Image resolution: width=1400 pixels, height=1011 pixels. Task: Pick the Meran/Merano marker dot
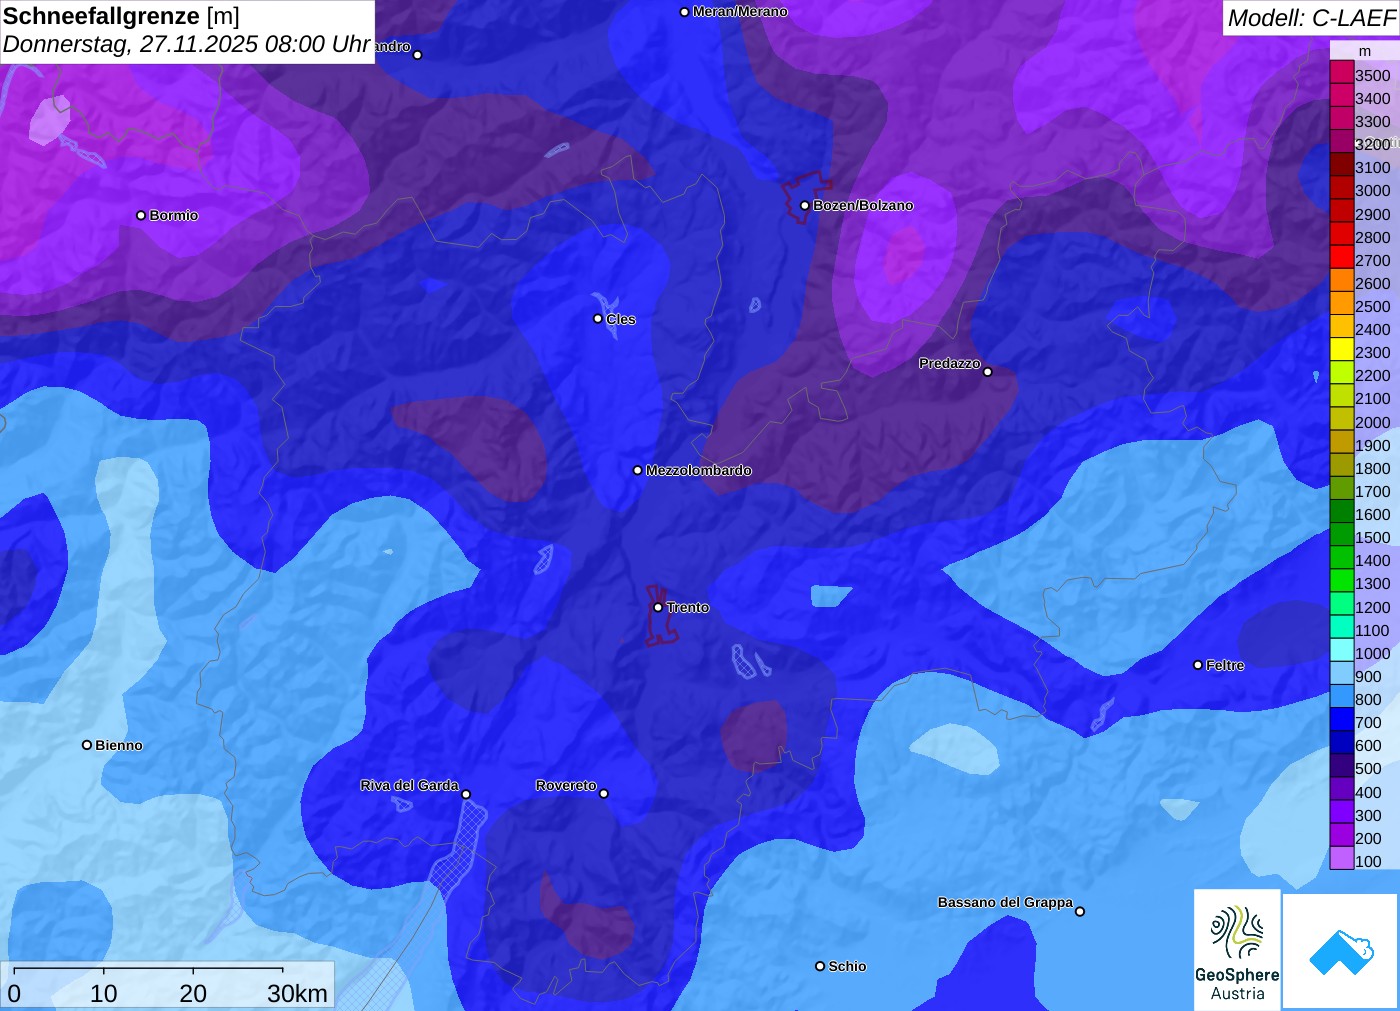[x=685, y=12]
